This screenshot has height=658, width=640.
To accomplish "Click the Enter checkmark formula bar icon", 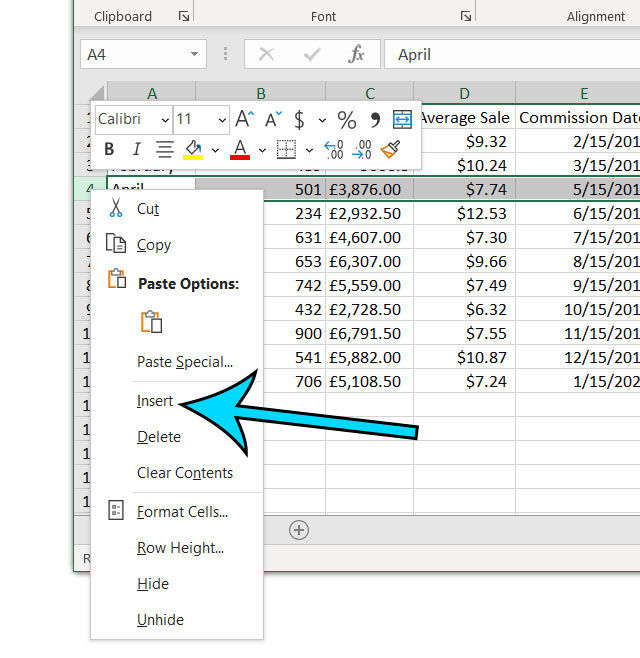I will pyautogui.click(x=312, y=54).
